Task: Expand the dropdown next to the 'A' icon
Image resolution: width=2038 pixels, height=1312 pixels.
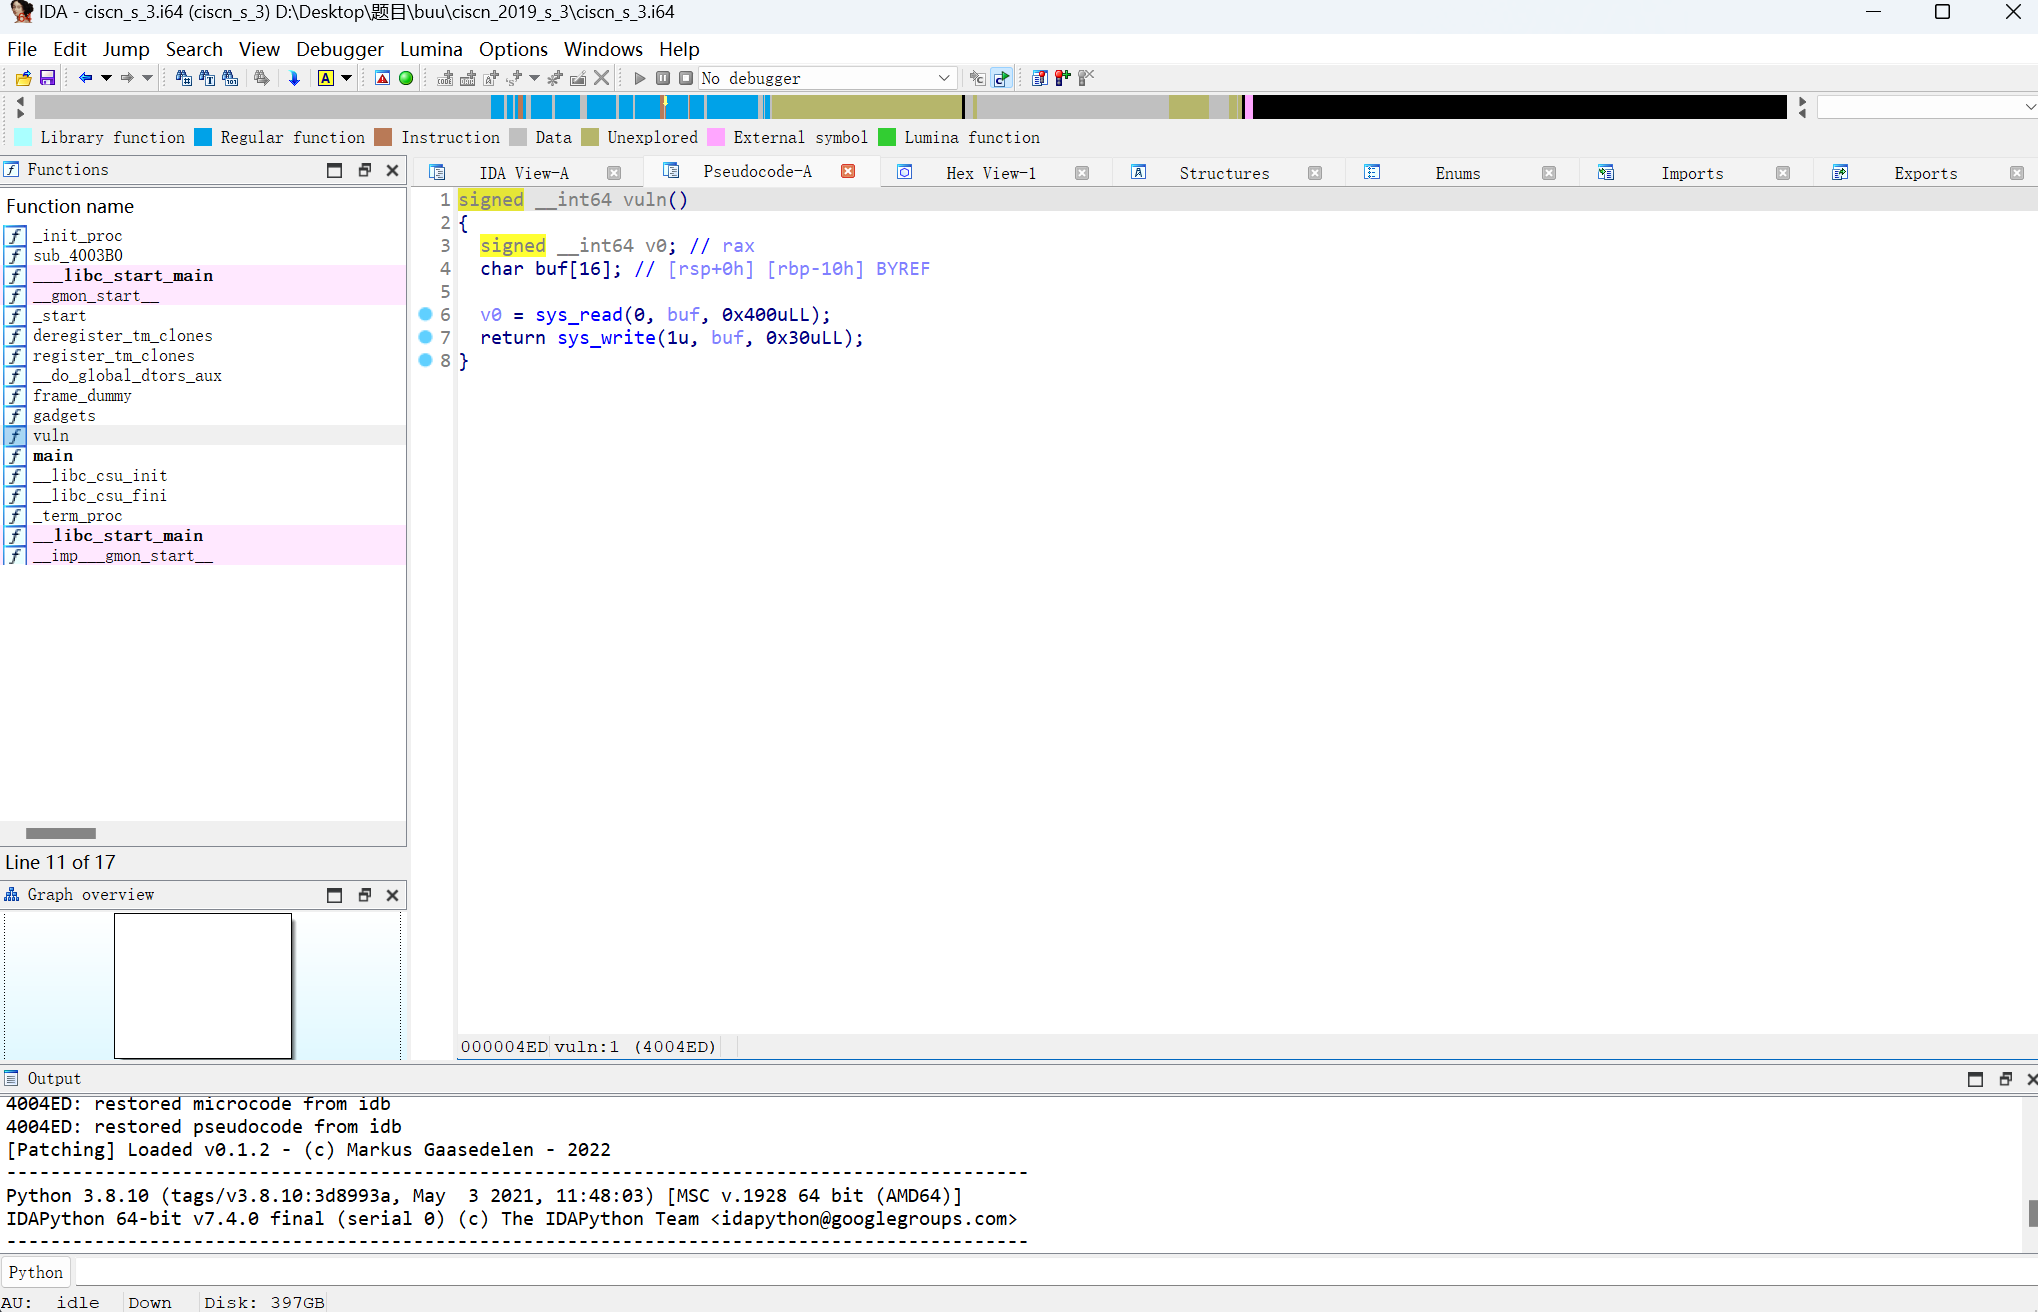Action: click(346, 78)
